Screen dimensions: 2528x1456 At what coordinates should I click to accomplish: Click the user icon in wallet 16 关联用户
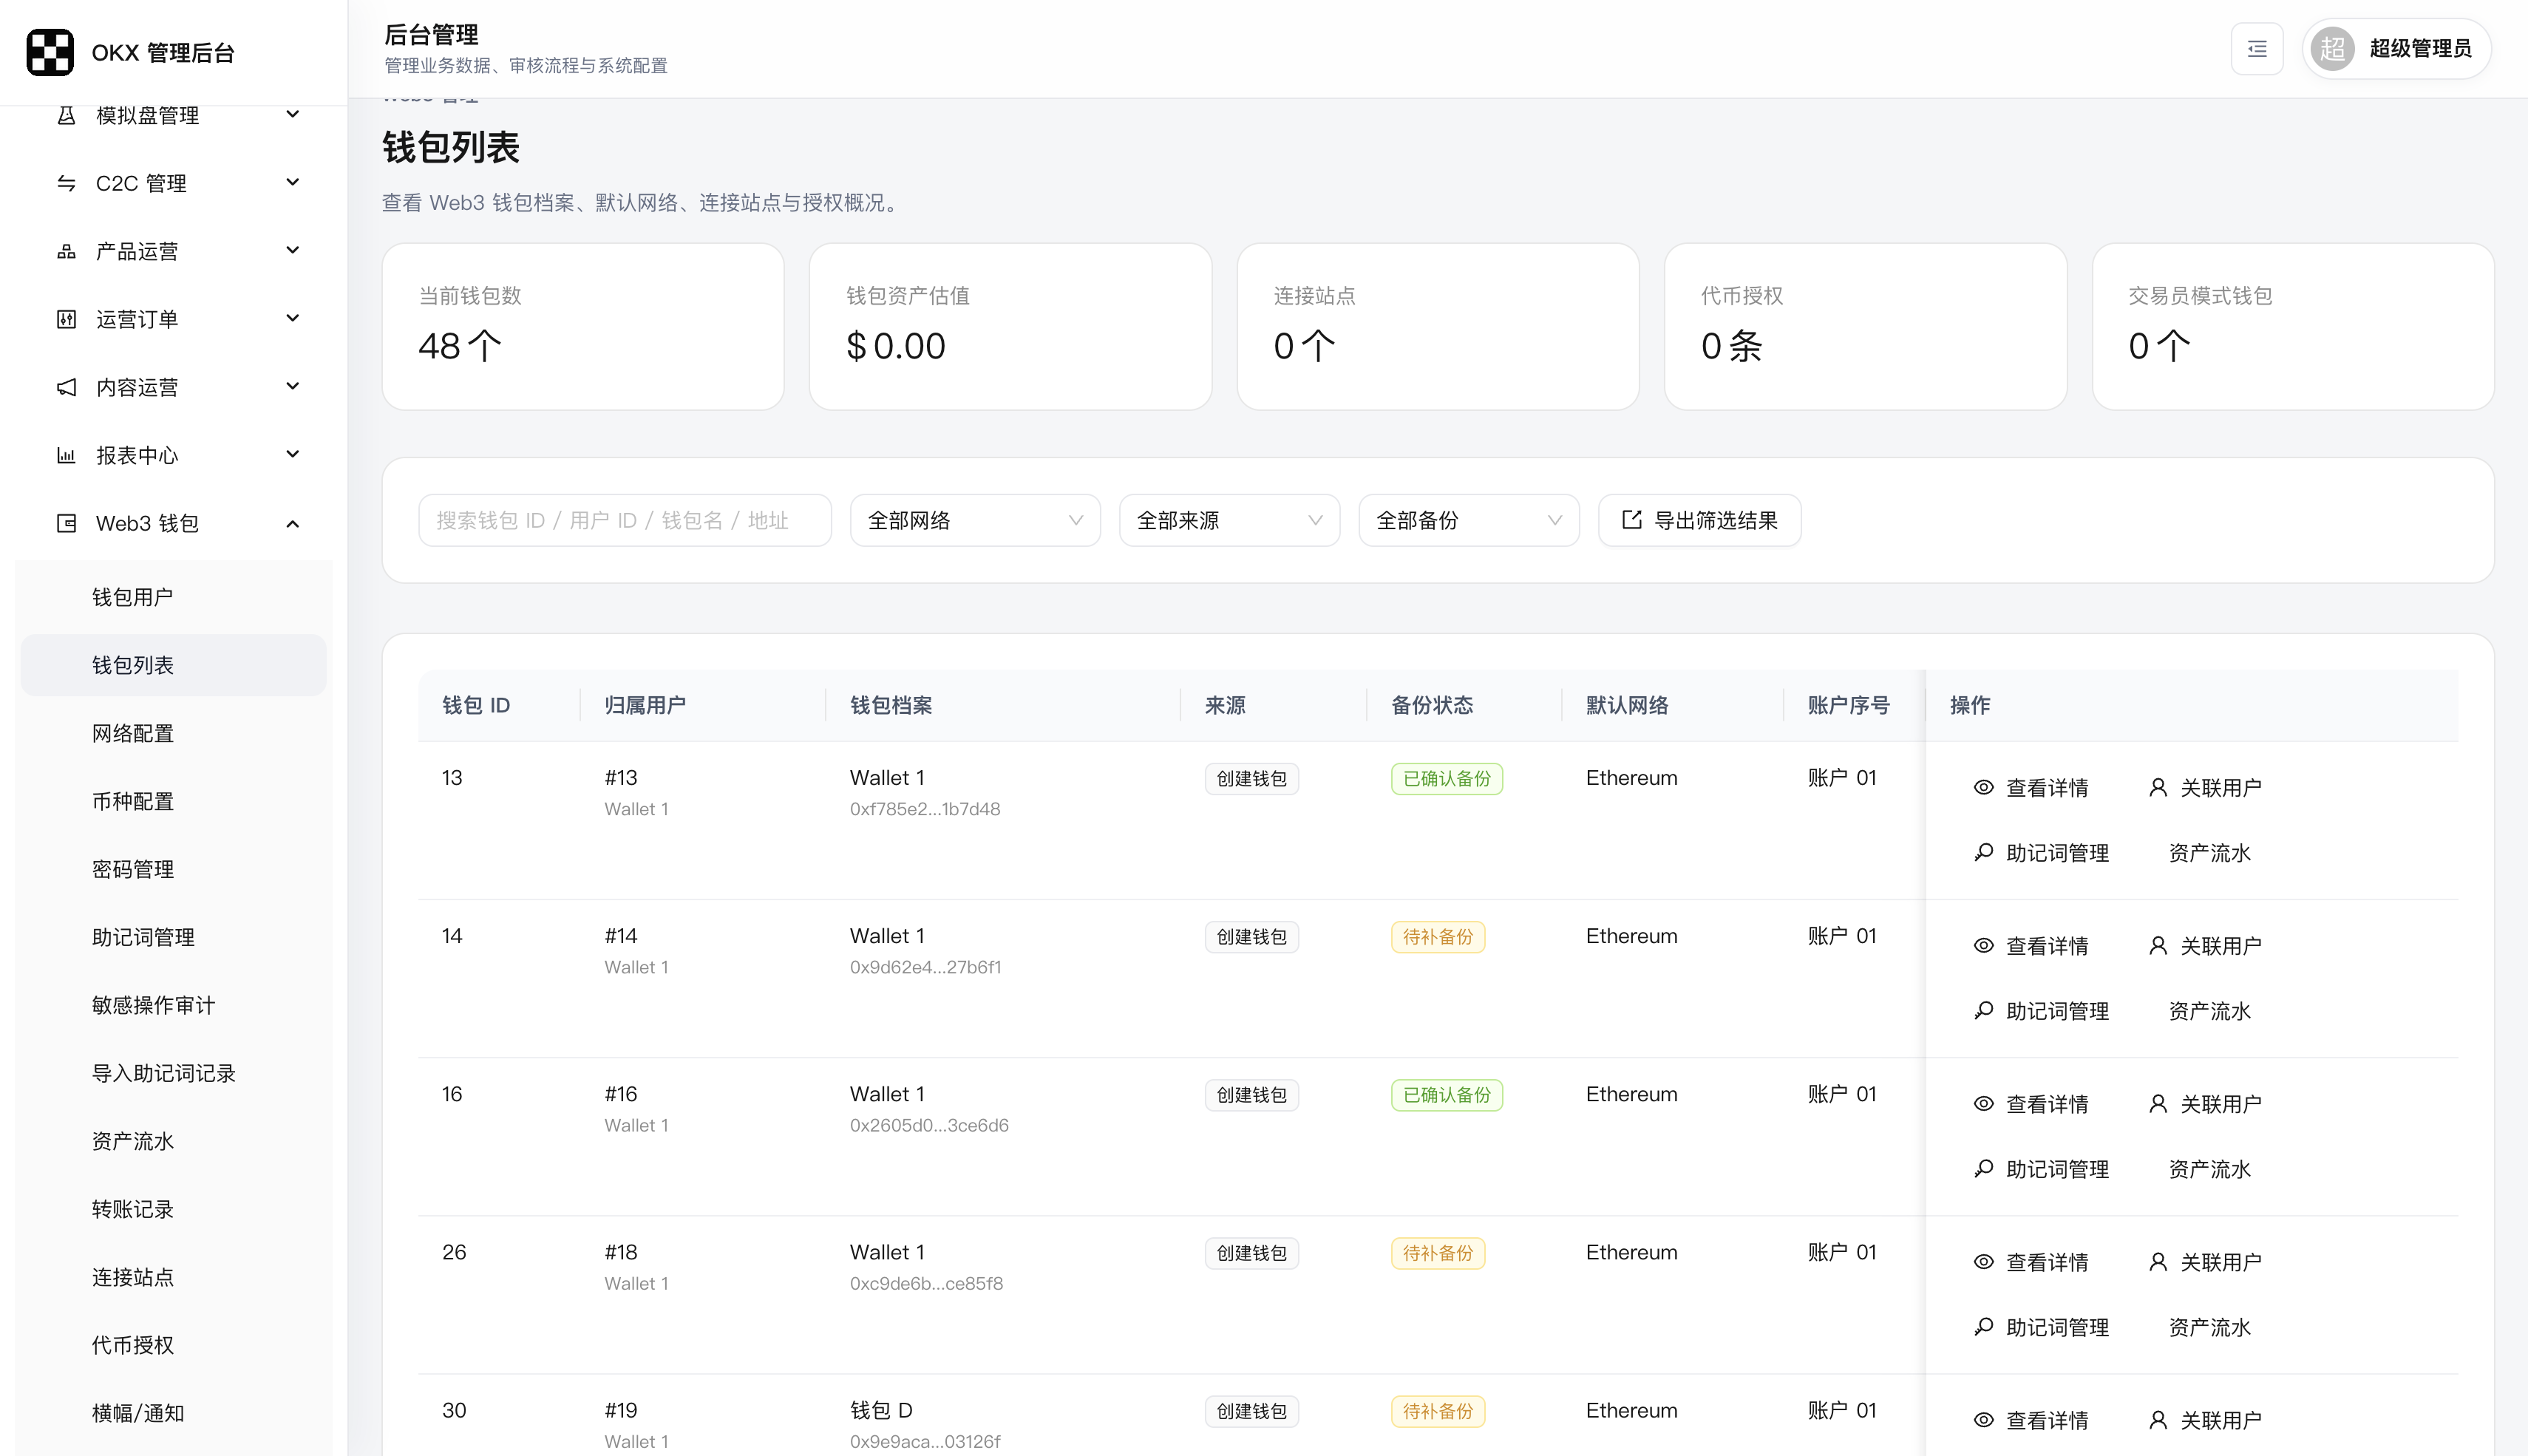tap(2158, 1103)
